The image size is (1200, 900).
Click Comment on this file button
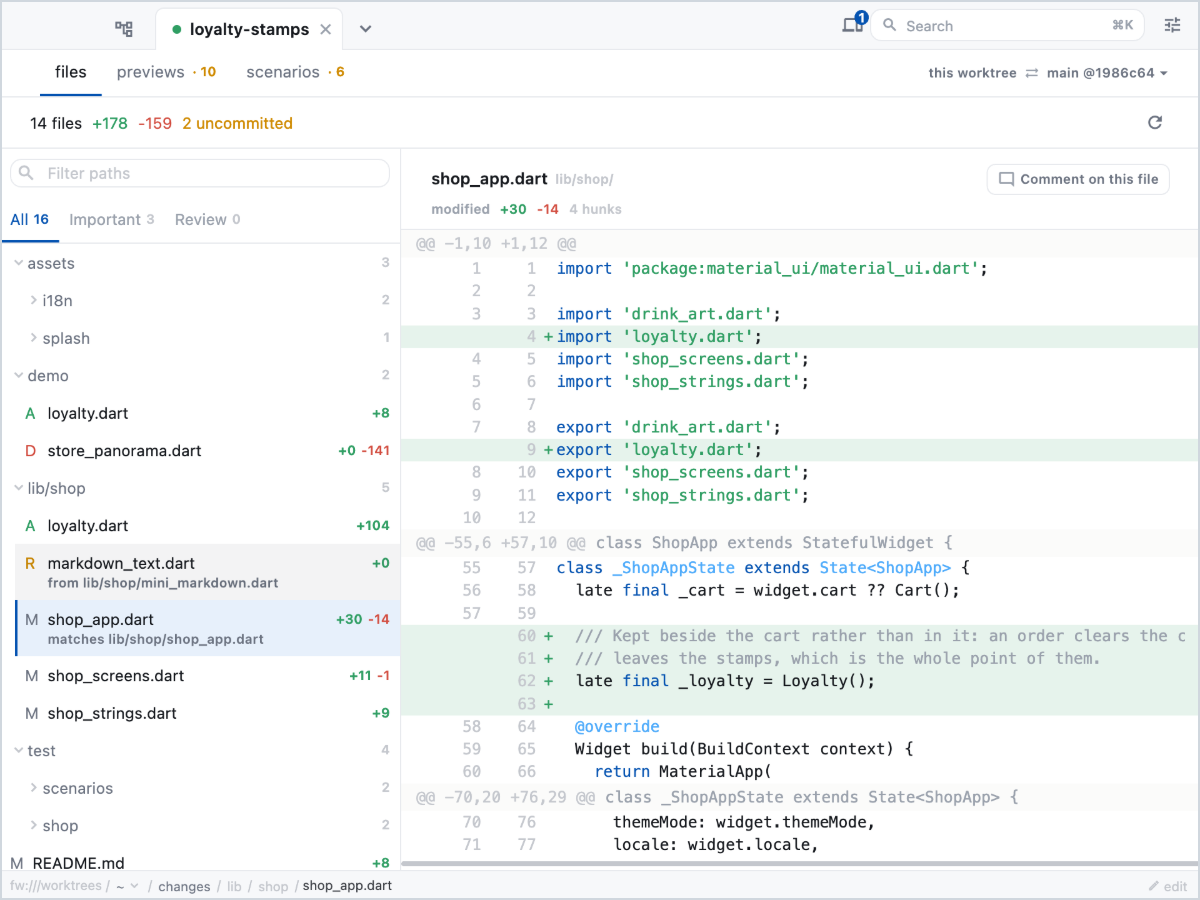pyautogui.click(x=1078, y=179)
